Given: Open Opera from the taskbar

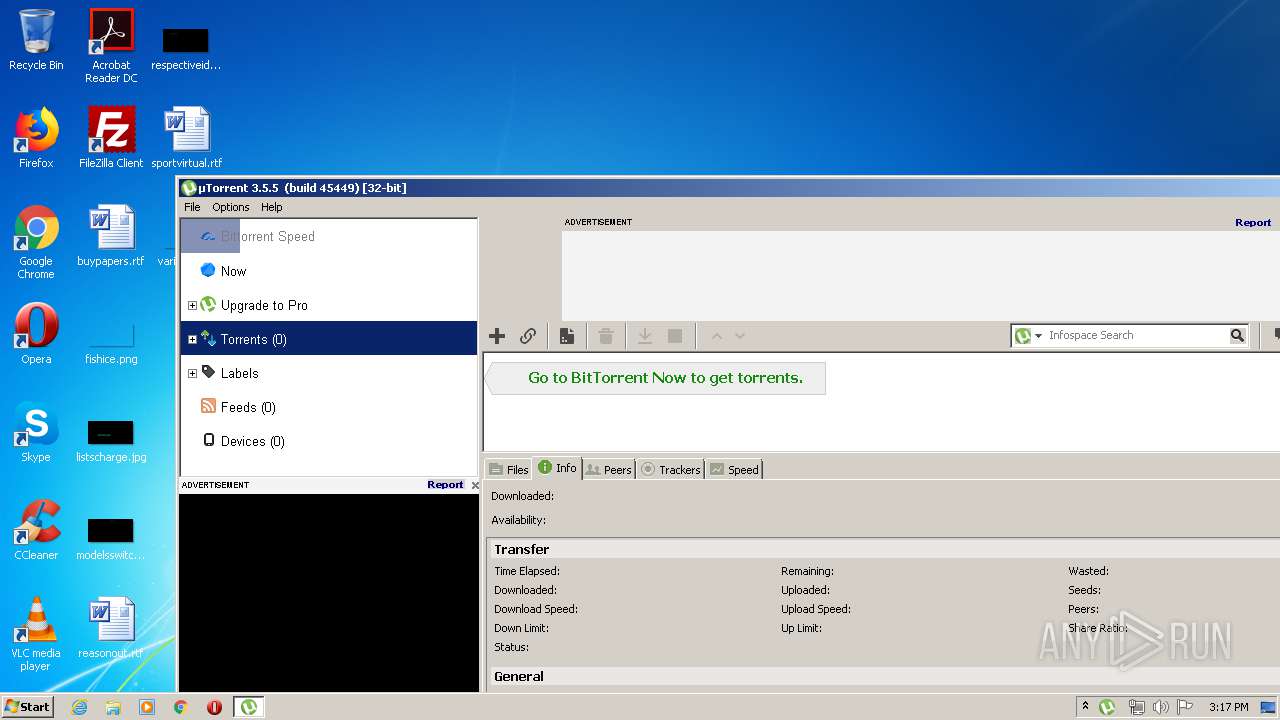Looking at the screenshot, I should pos(214,707).
